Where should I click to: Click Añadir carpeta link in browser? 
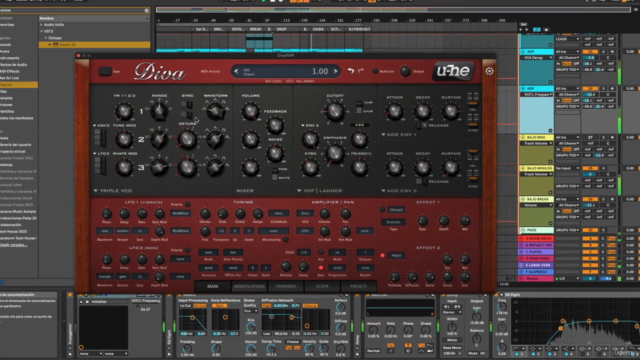click(14, 245)
